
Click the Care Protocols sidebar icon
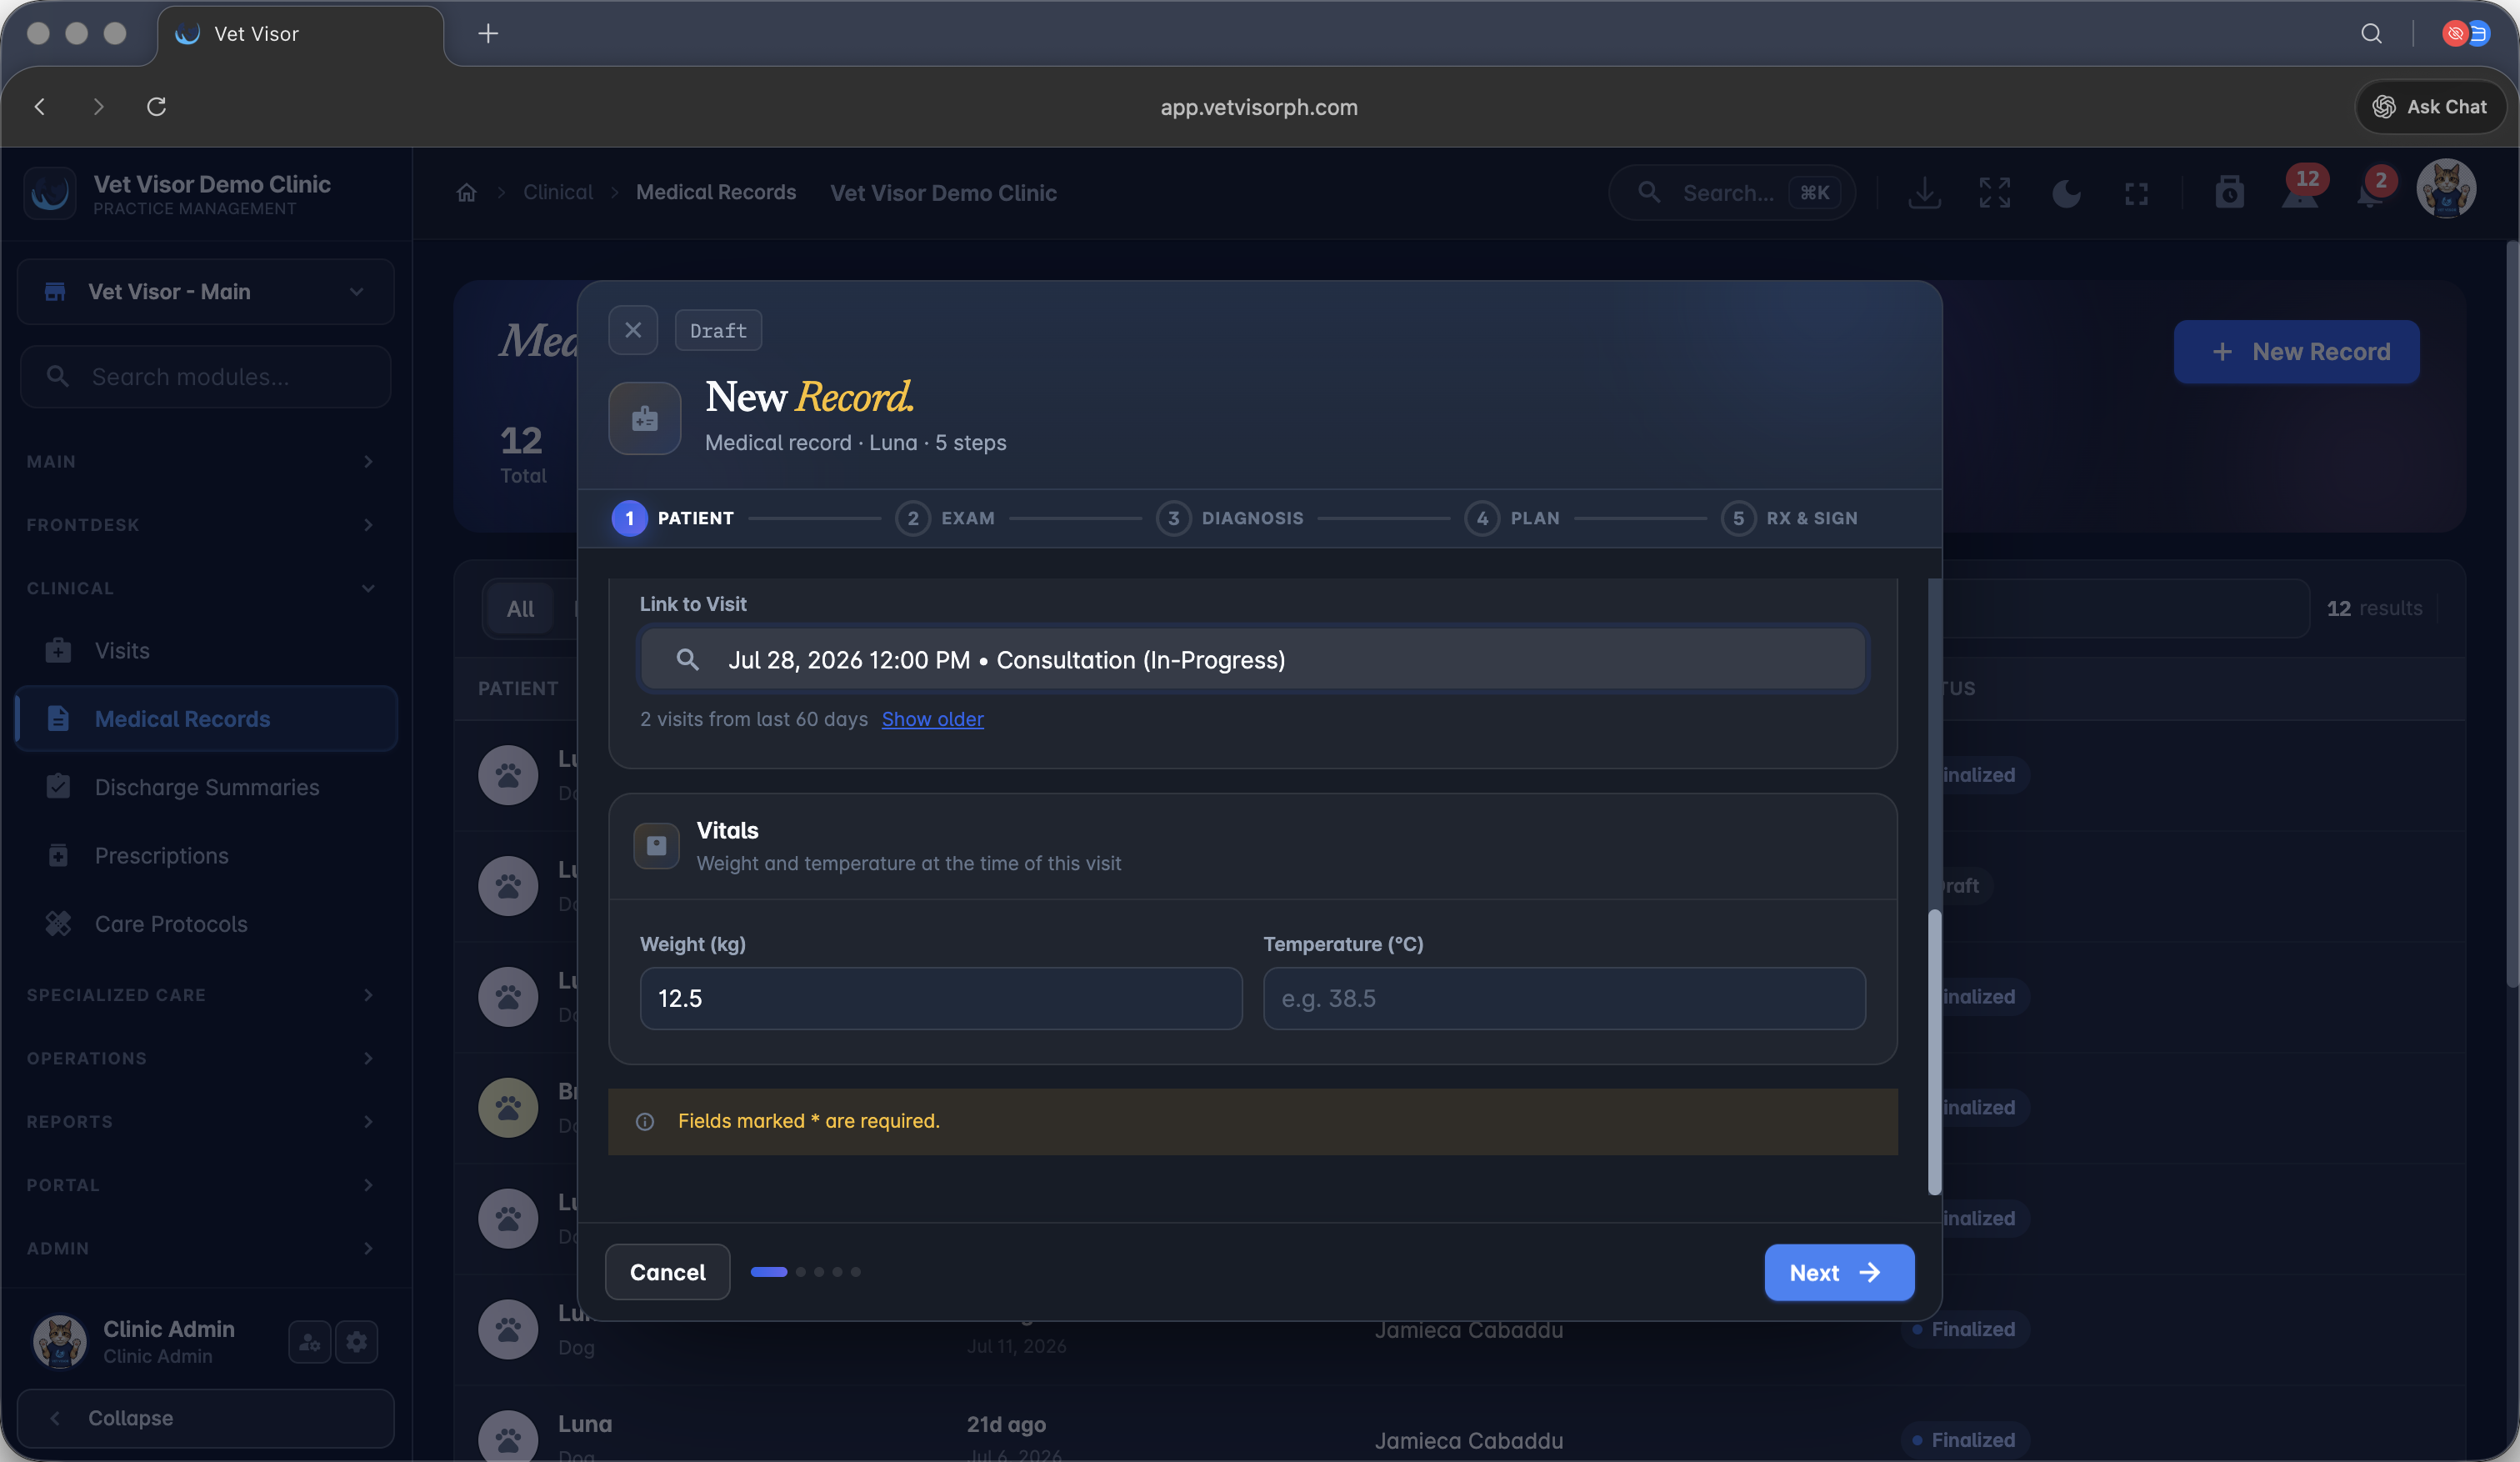pos(58,923)
